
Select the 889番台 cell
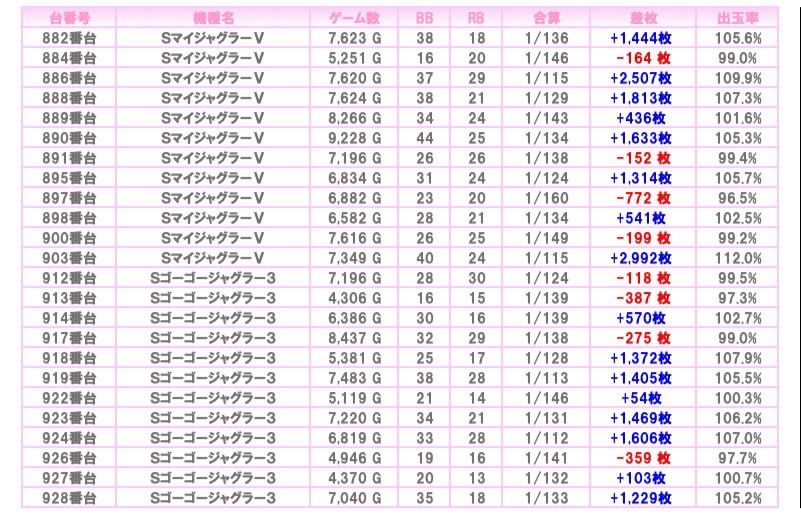pyautogui.click(x=69, y=118)
